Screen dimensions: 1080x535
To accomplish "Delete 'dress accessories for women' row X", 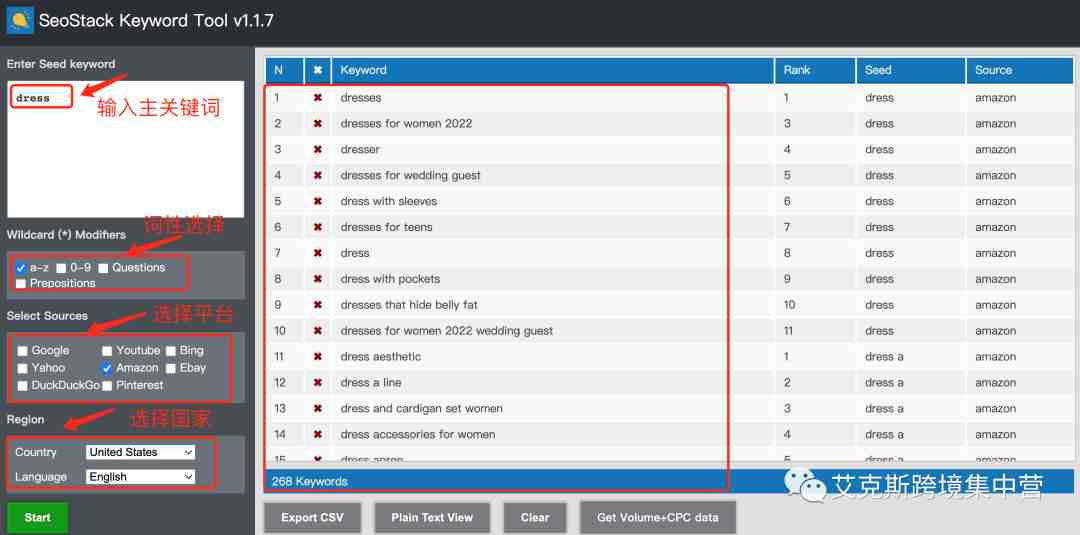I will pos(318,434).
